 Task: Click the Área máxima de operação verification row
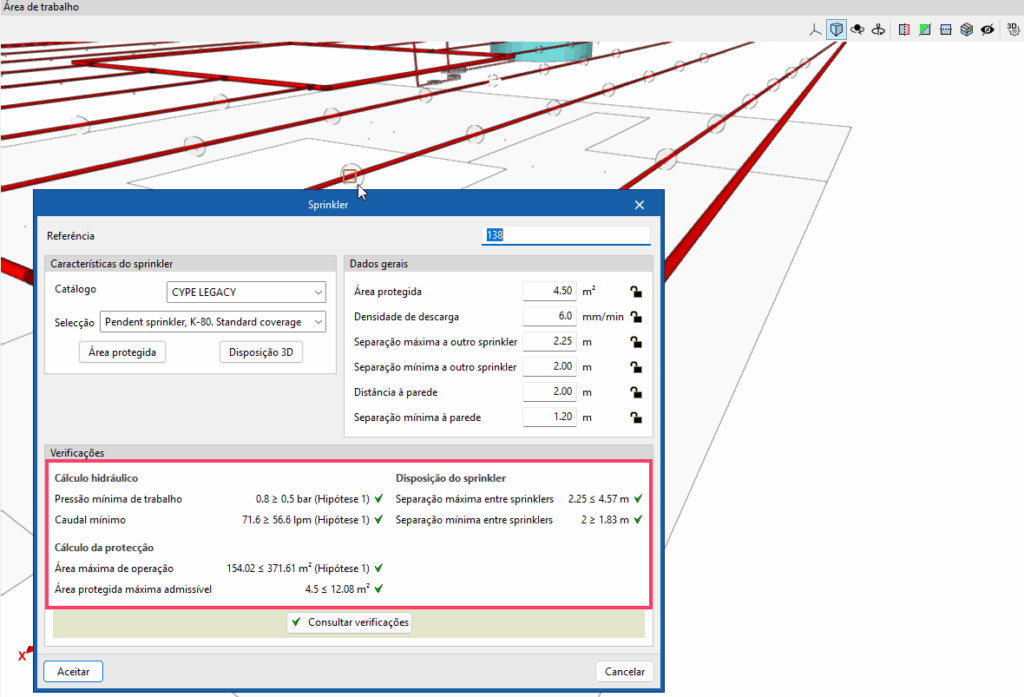point(219,568)
